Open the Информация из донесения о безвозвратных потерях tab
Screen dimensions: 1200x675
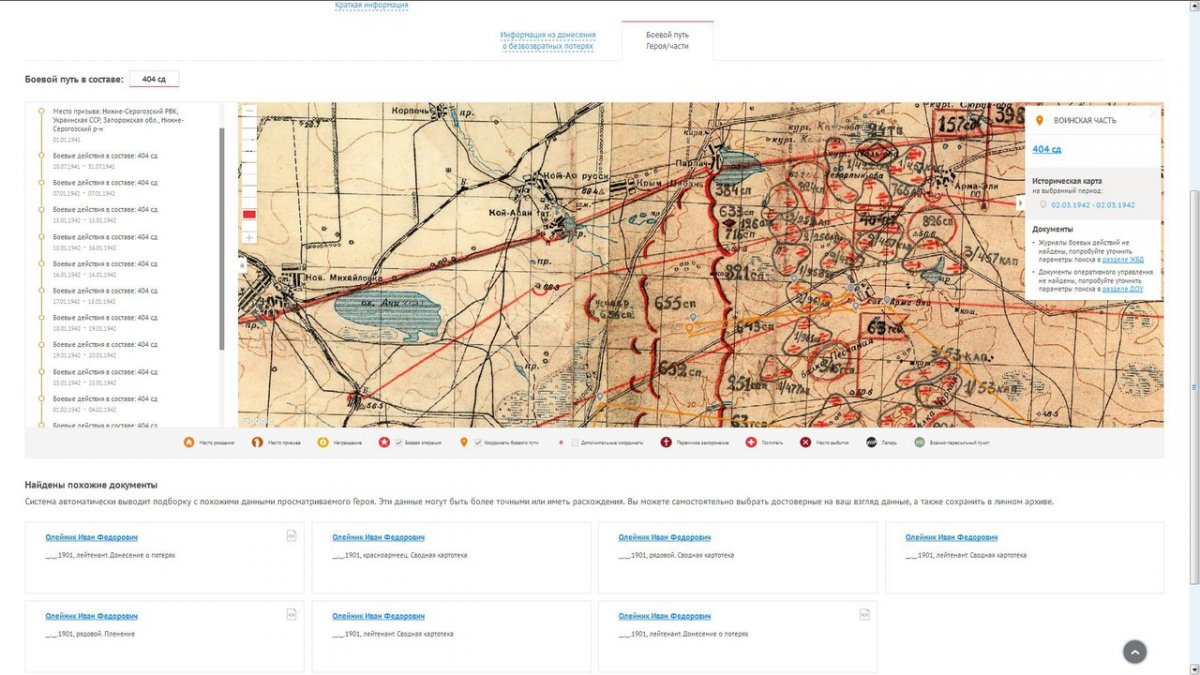547,41
